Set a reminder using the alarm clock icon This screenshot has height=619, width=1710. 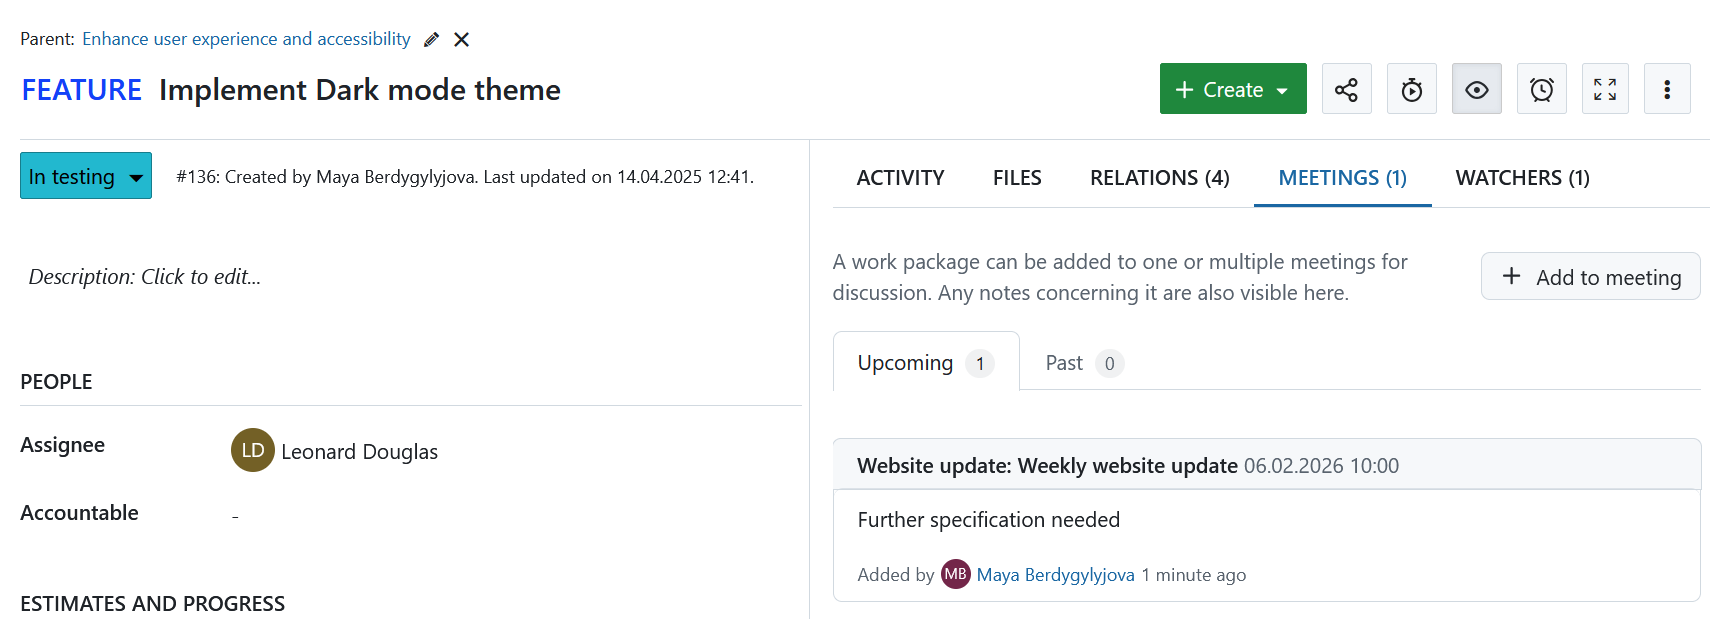click(1541, 89)
